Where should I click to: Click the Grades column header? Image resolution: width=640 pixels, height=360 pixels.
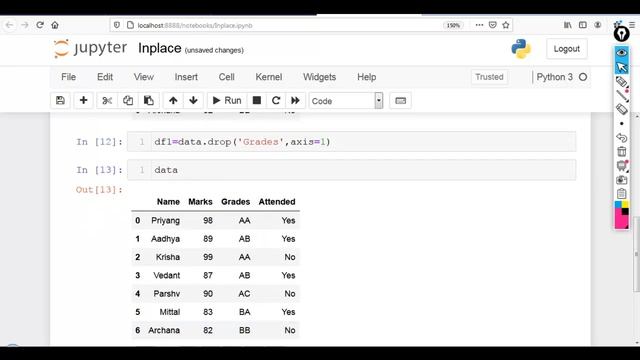tap(236, 202)
